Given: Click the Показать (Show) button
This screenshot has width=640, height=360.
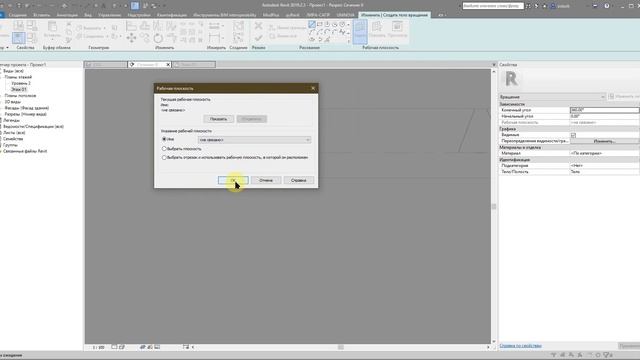Looking at the screenshot, I should tap(218, 119).
